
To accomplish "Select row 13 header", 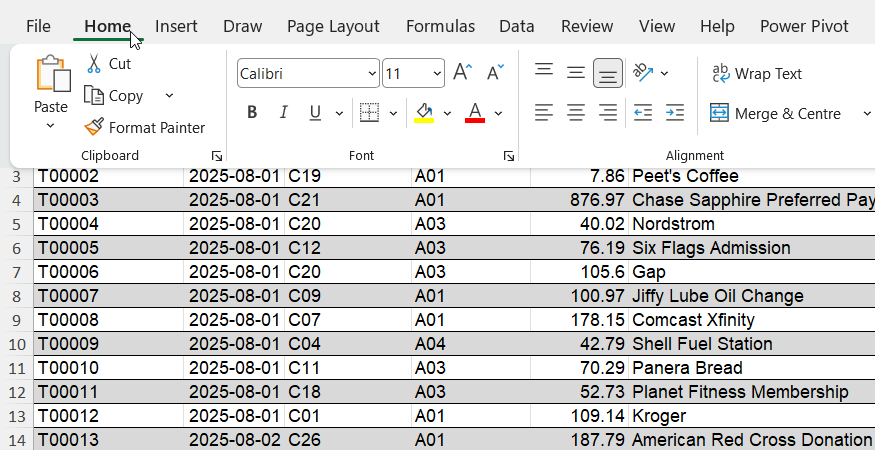I will [x=17, y=415].
